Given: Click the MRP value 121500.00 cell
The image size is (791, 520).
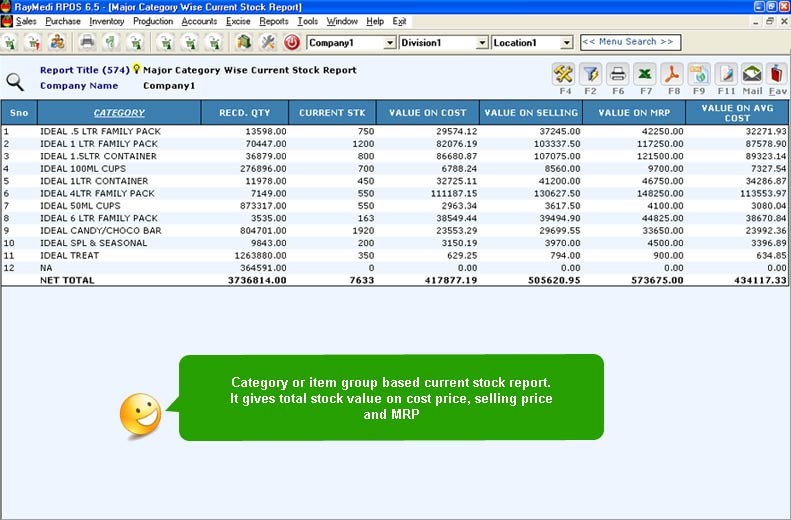Looking at the screenshot, I should coord(660,156).
